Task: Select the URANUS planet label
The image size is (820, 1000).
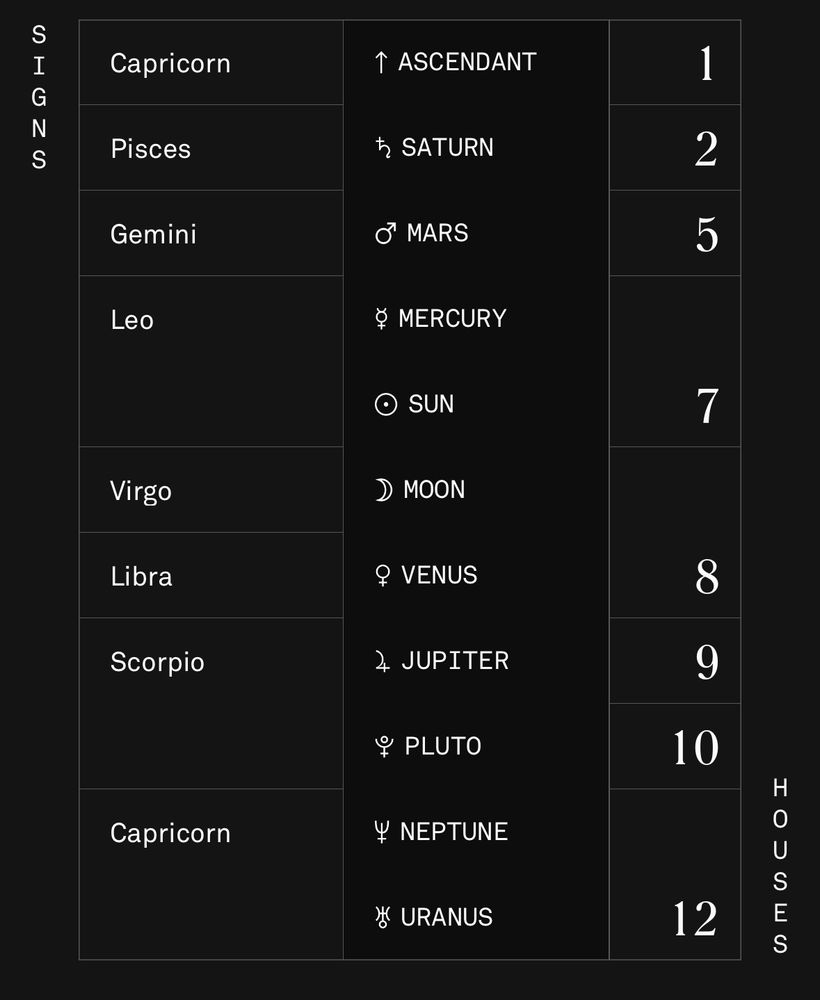Action: [446, 917]
